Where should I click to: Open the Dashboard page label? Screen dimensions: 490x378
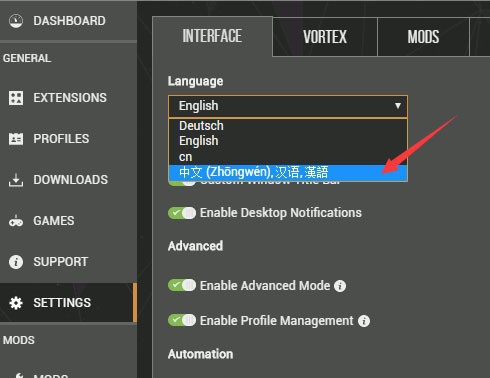[69, 21]
